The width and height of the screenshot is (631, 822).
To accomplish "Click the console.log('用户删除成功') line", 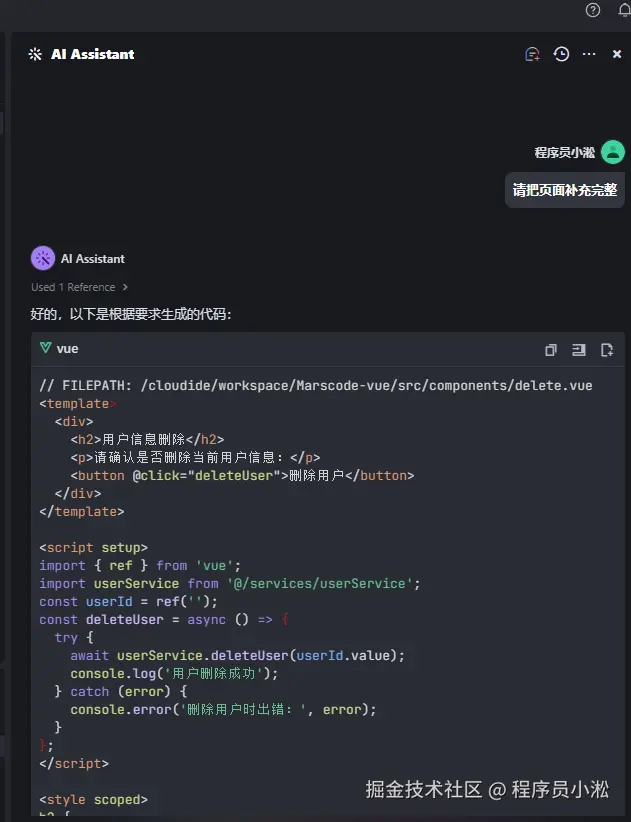I will [174, 673].
